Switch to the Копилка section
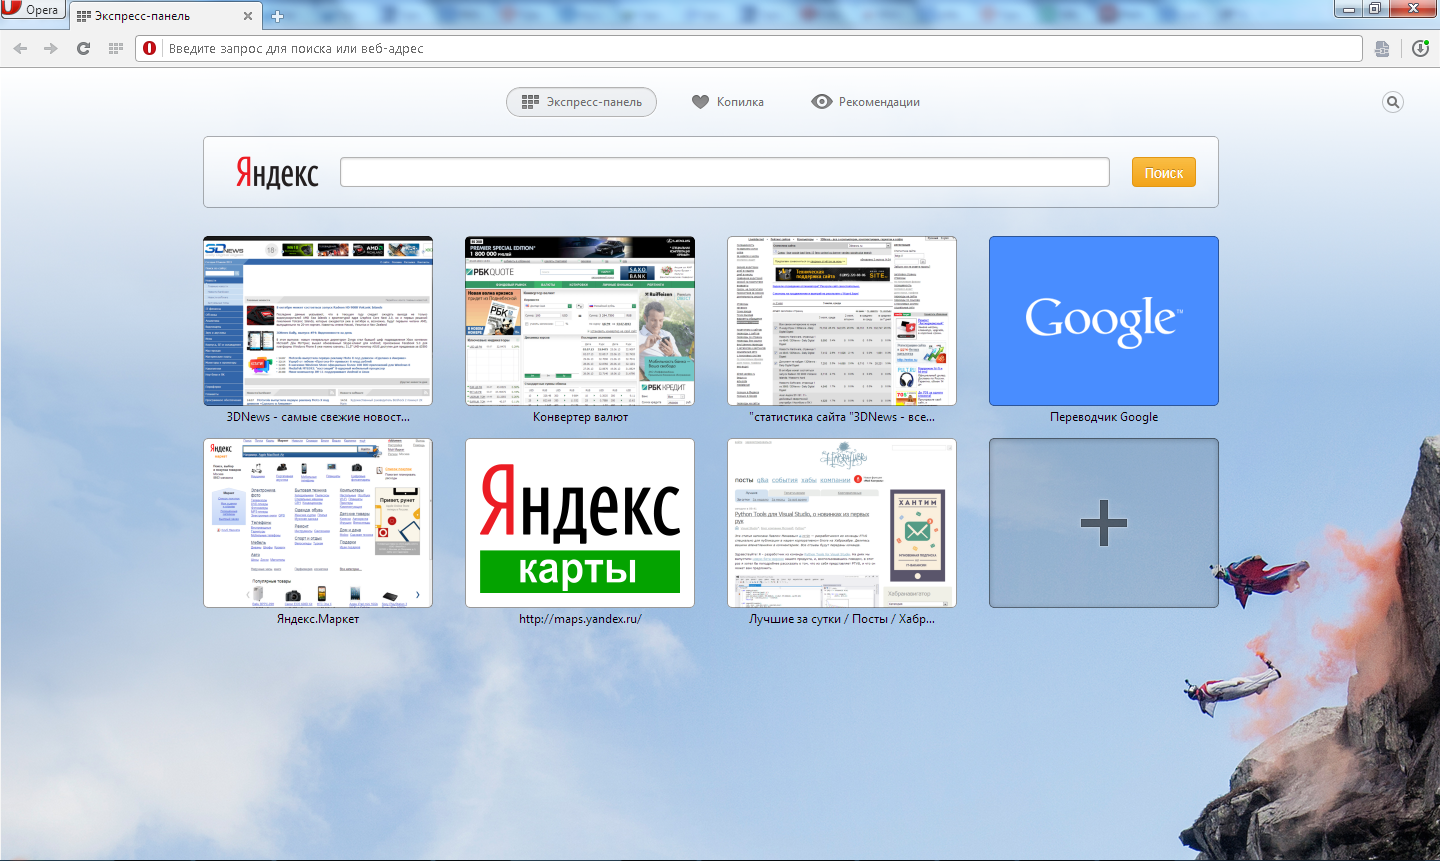This screenshot has width=1440, height=861. click(x=728, y=102)
